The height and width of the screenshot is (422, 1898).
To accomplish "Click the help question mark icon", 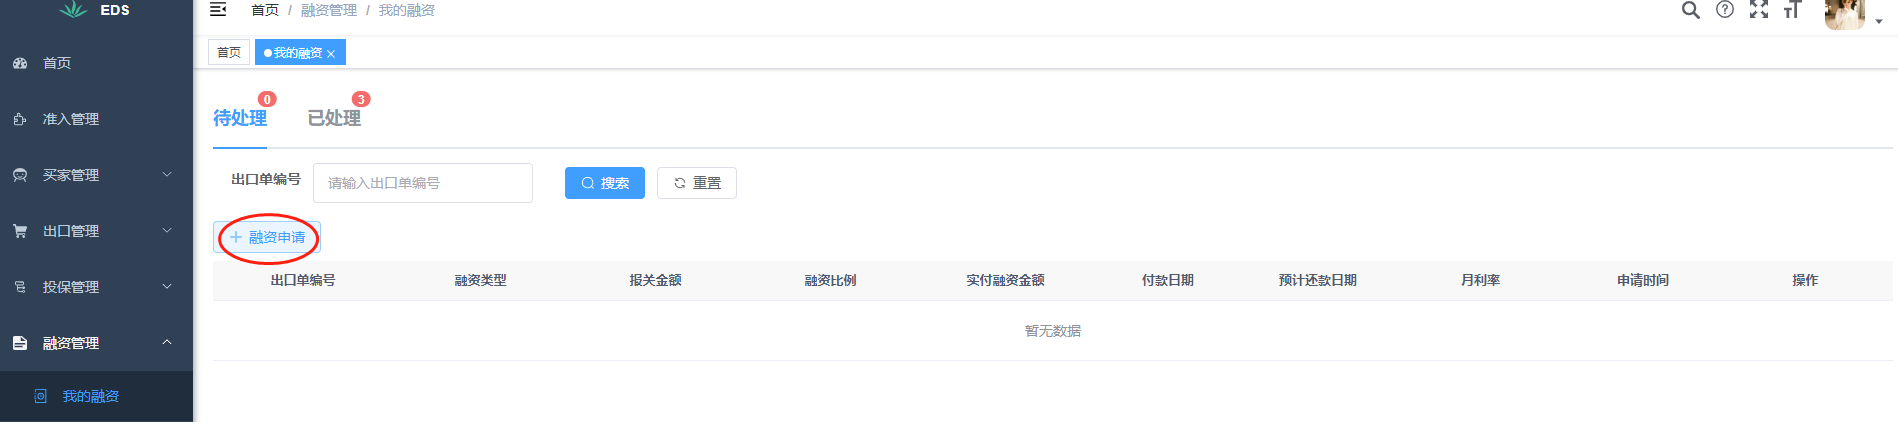I will tap(1725, 10).
